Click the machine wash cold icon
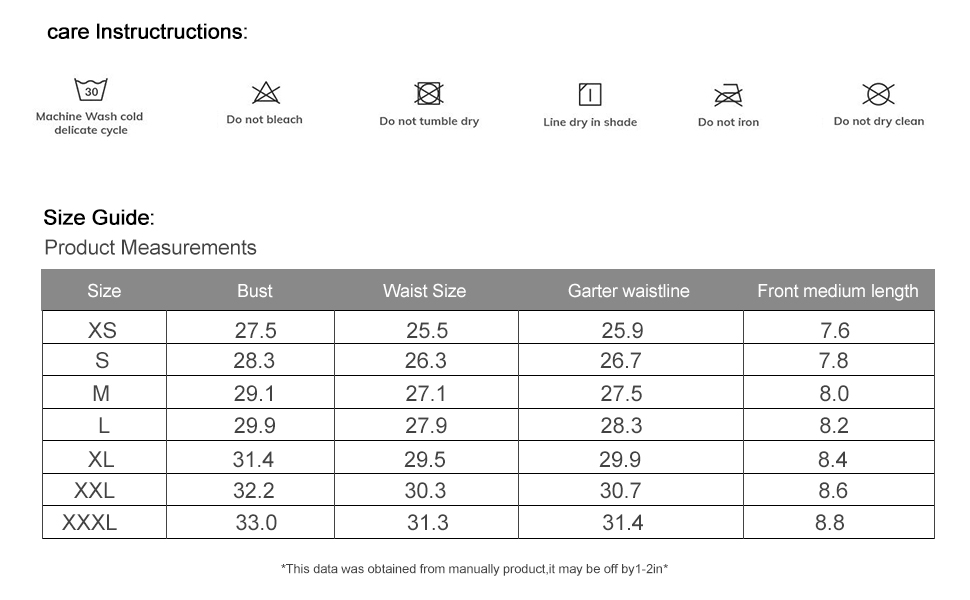Image resolution: width=970 pixels, height=600 pixels. pyautogui.click(x=91, y=91)
